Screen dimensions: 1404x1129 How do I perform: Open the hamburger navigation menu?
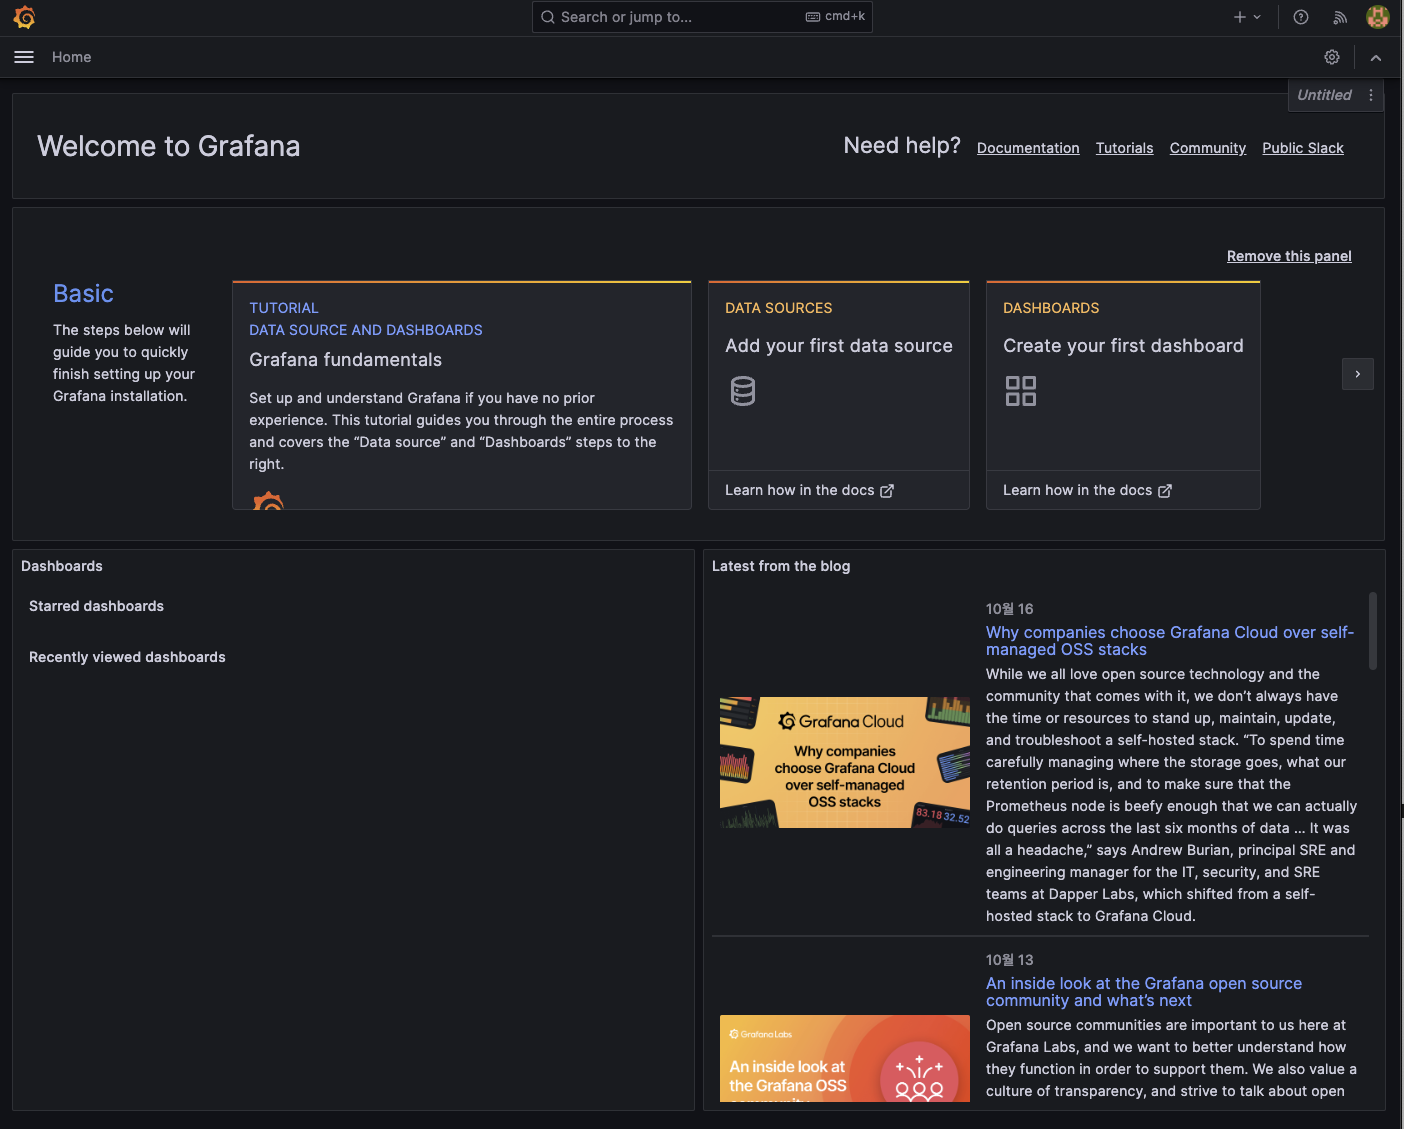[24, 57]
